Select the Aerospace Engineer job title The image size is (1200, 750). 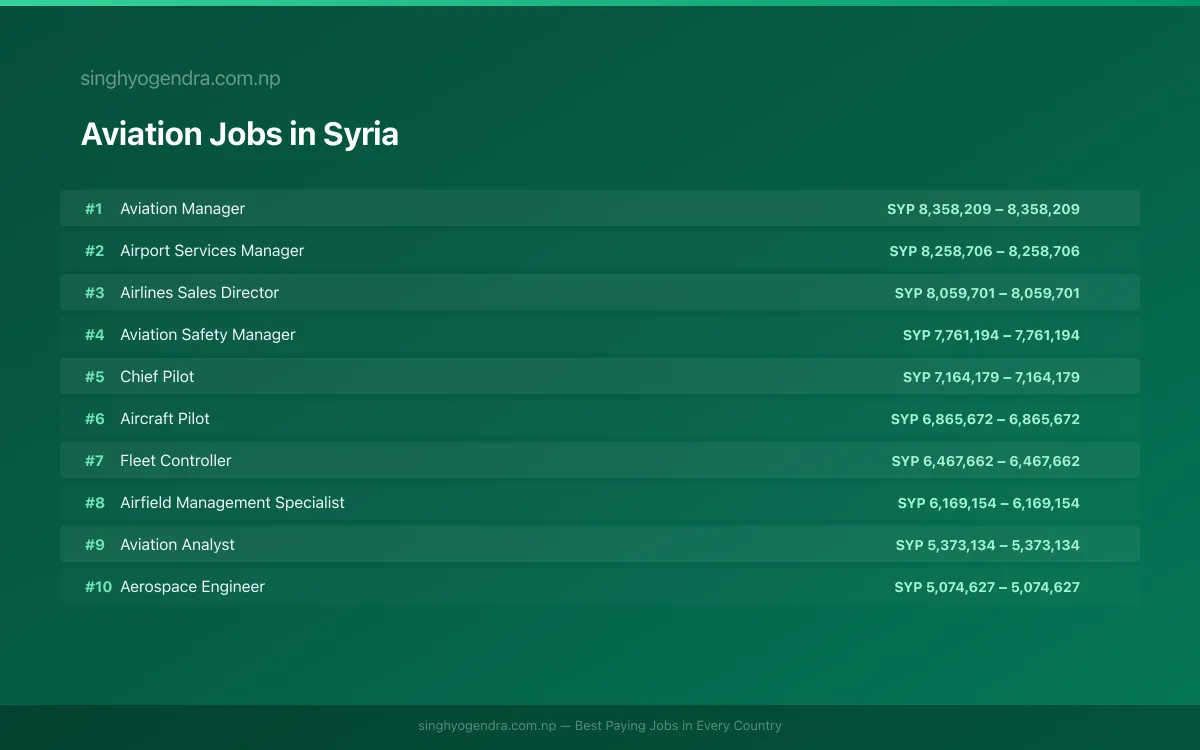[x=192, y=587]
